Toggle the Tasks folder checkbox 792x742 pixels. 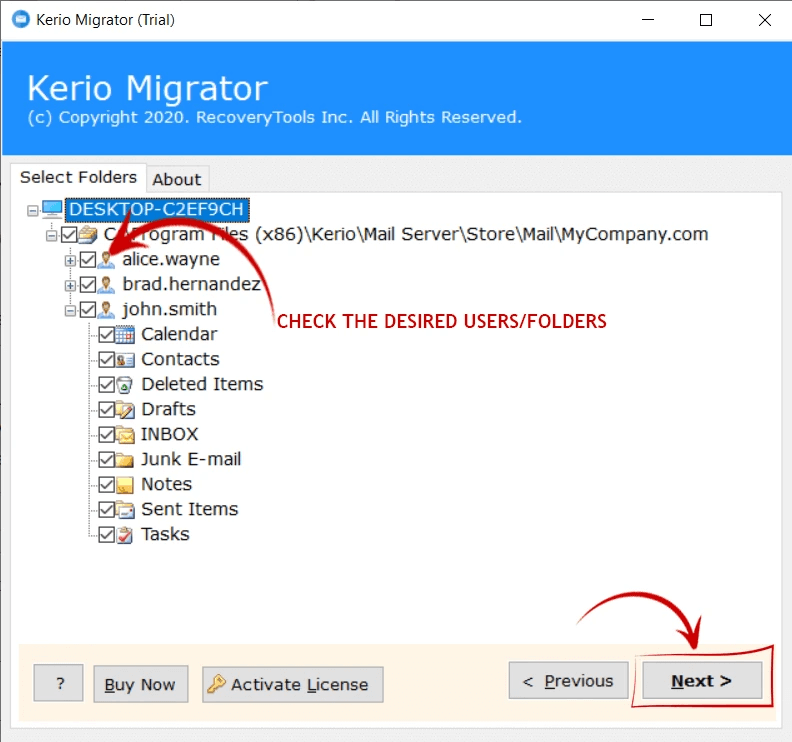pyautogui.click(x=107, y=535)
